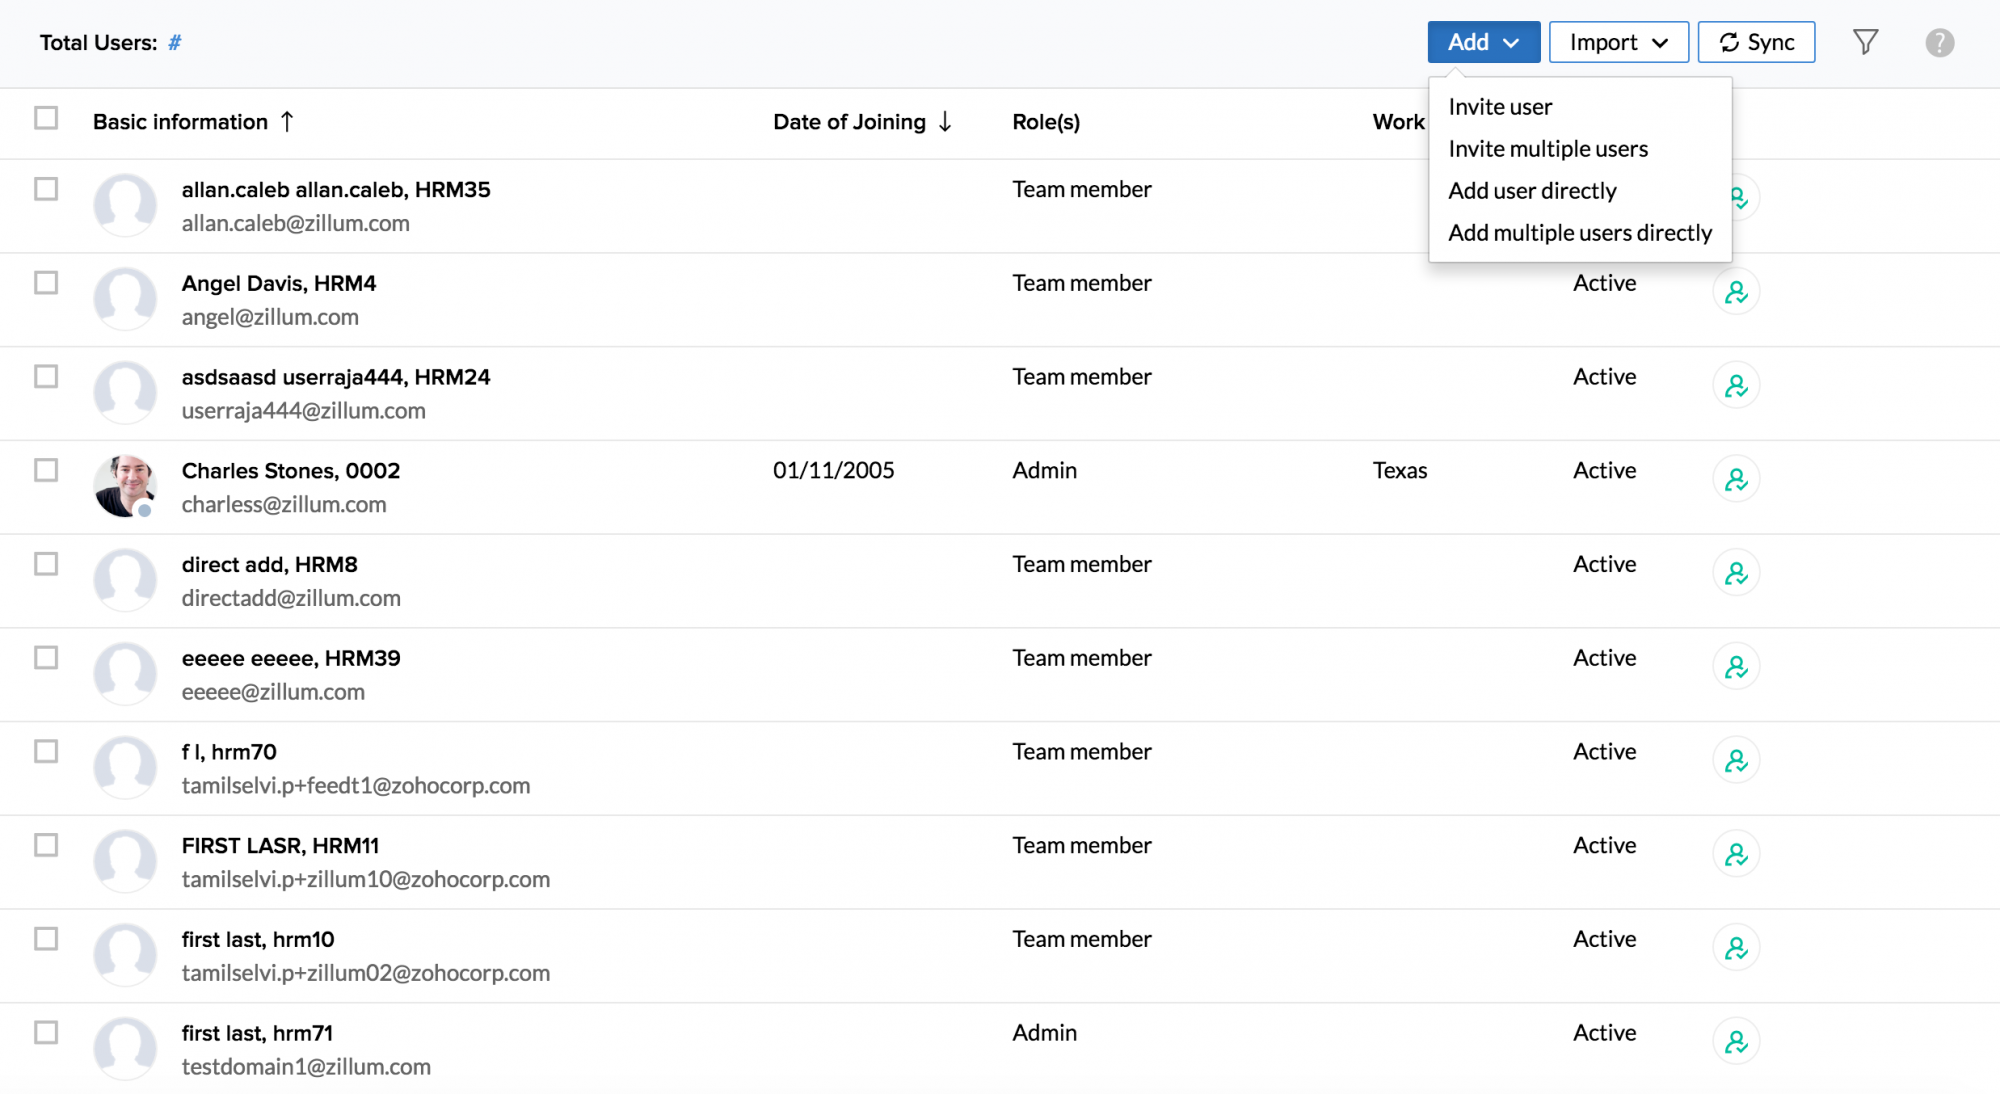Sort ascending by Basic information arrow
This screenshot has height=1094, width=2000.
[x=287, y=122]
